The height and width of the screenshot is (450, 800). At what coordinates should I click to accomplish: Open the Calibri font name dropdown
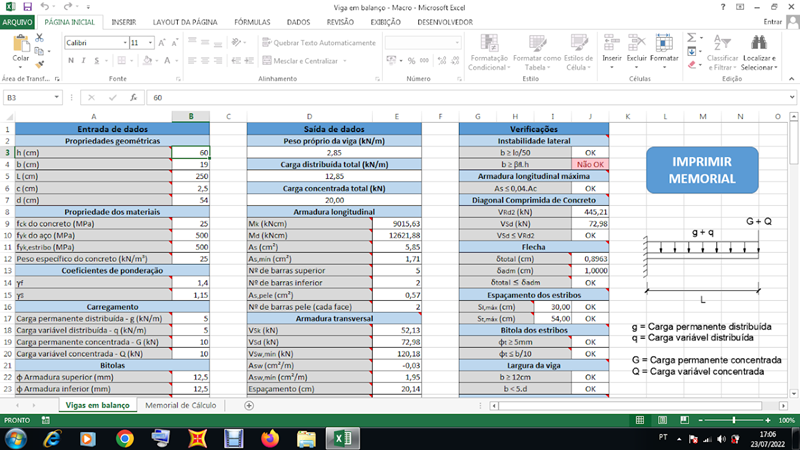(x=125, y=43)
